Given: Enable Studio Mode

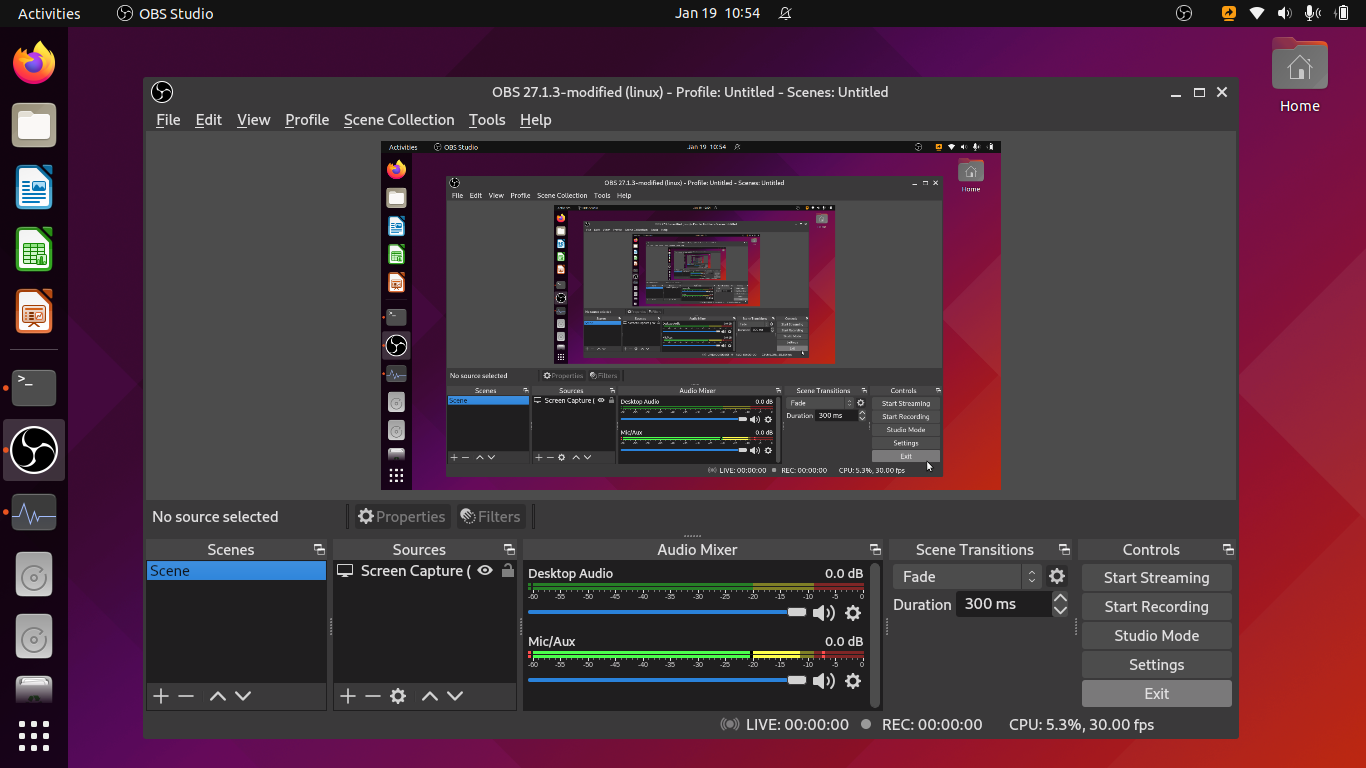Looking at the screenshot, I should coord(1157,636).
